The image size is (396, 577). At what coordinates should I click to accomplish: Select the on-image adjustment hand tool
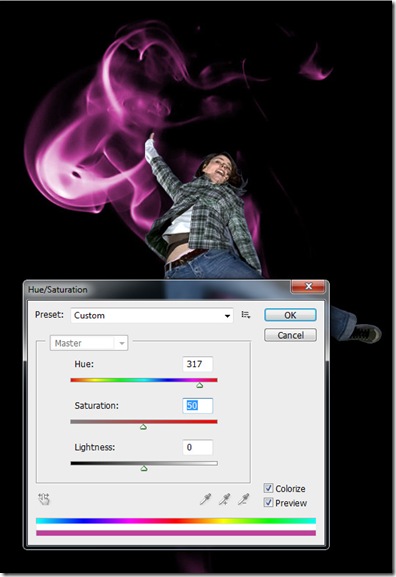pos(44,499)
